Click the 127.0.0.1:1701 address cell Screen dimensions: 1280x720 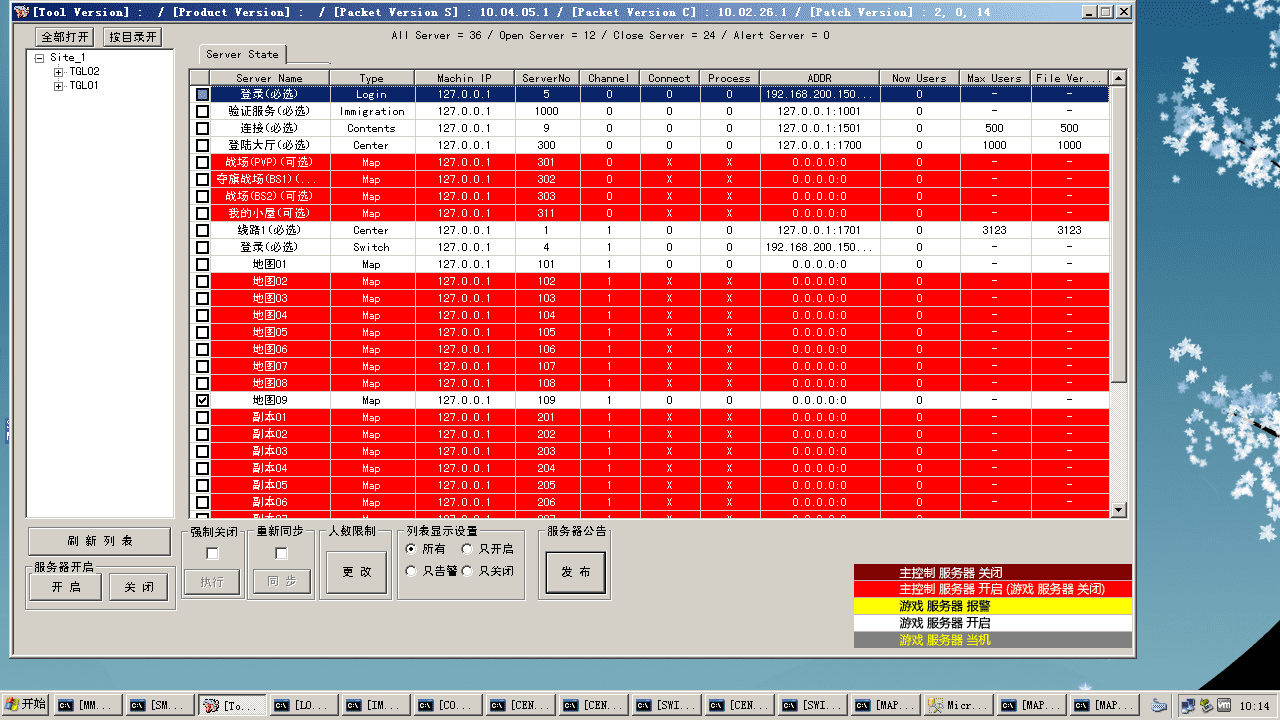pos(819,231)
